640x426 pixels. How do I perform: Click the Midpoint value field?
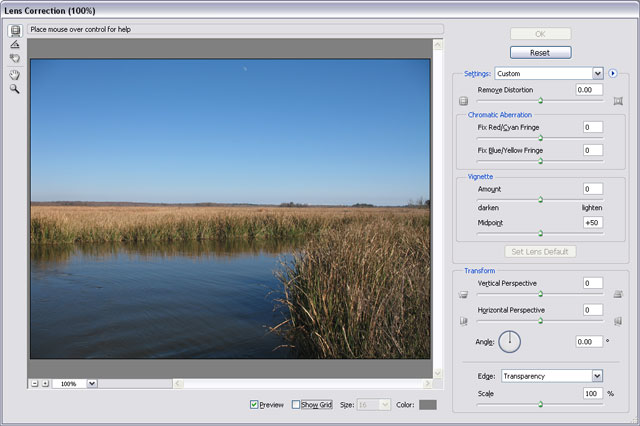593,223
